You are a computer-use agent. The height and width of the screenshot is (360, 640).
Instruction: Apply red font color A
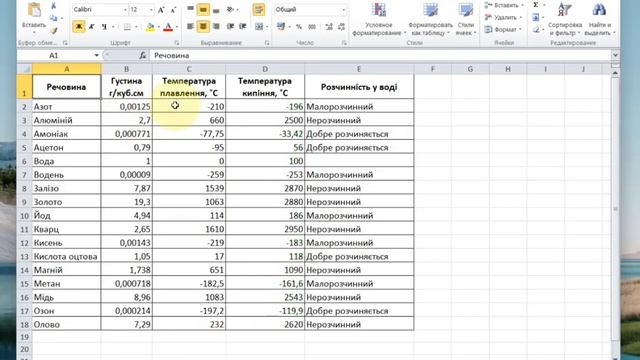point(168,27)
